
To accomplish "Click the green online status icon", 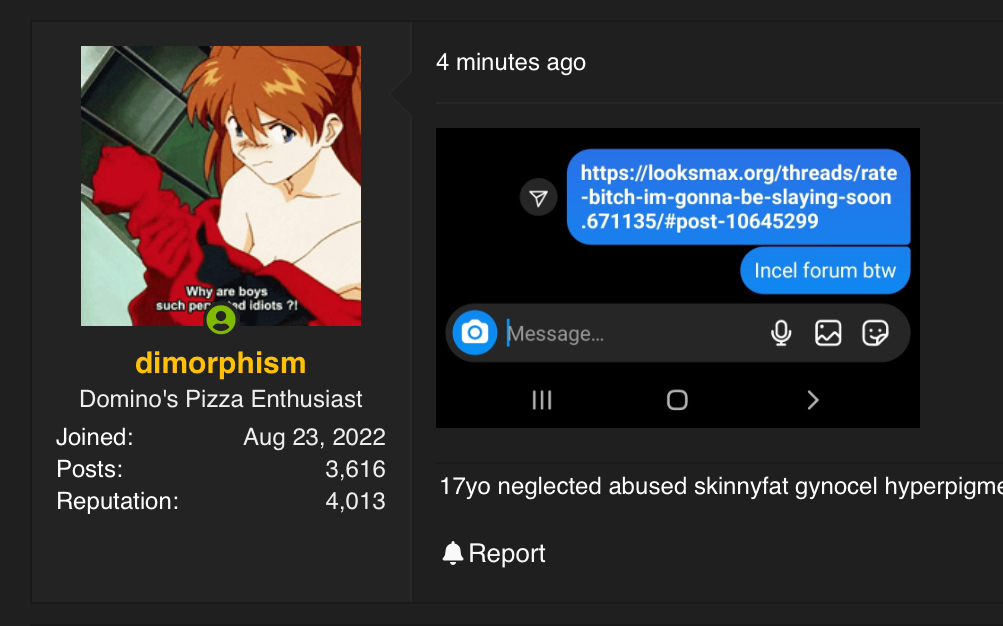I will (x=220, y=320).
